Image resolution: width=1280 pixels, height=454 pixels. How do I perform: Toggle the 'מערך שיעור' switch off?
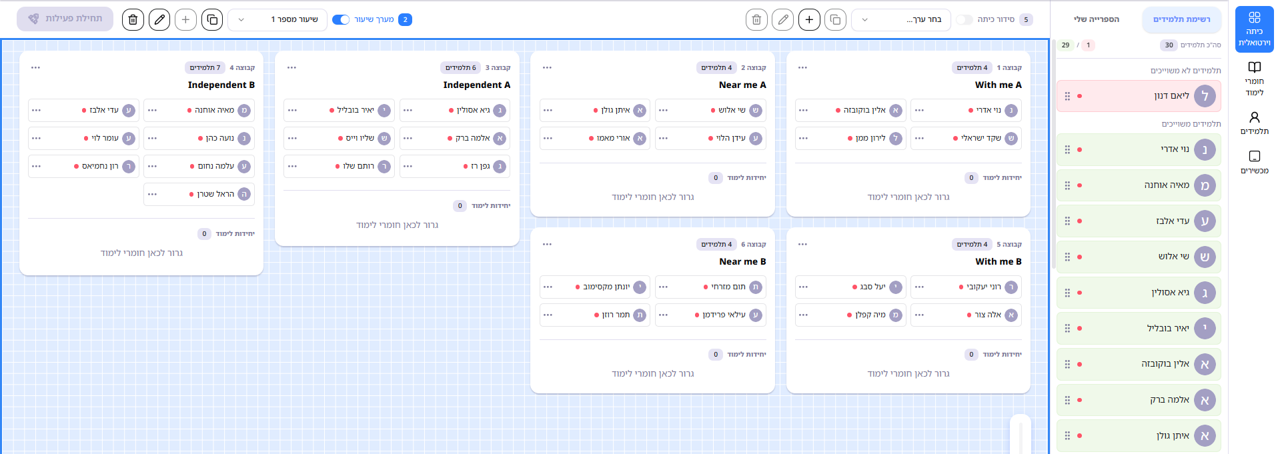(x=341, y=20)
